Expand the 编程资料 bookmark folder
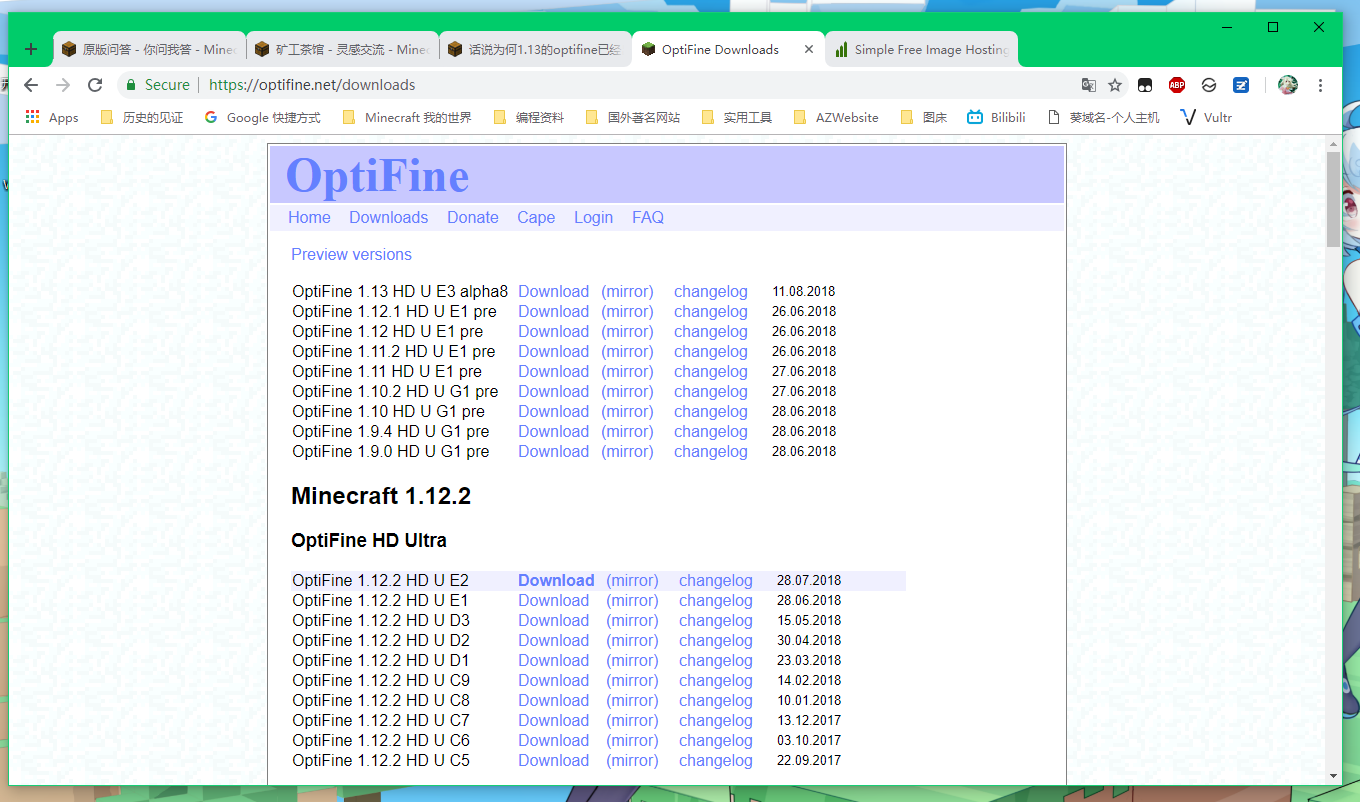The image size is (1360, 802). tap(529, 117)
